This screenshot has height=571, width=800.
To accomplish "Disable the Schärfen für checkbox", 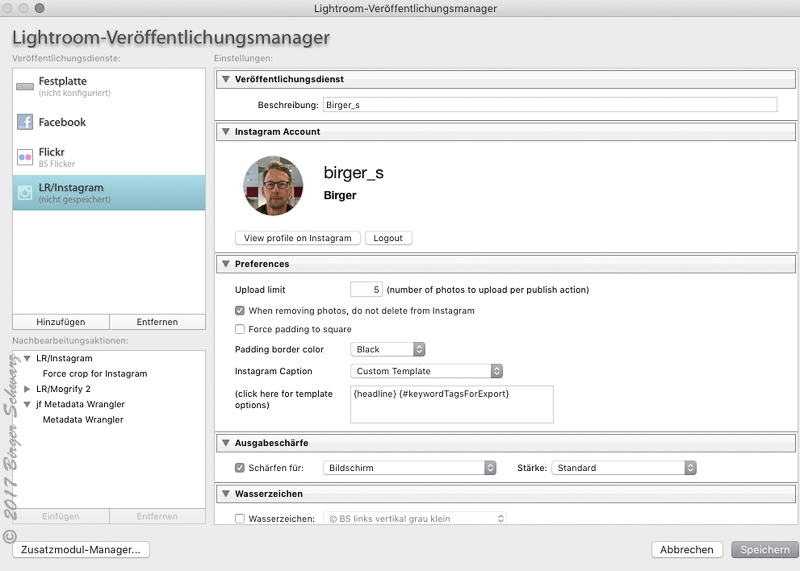I will click(239, 467).
